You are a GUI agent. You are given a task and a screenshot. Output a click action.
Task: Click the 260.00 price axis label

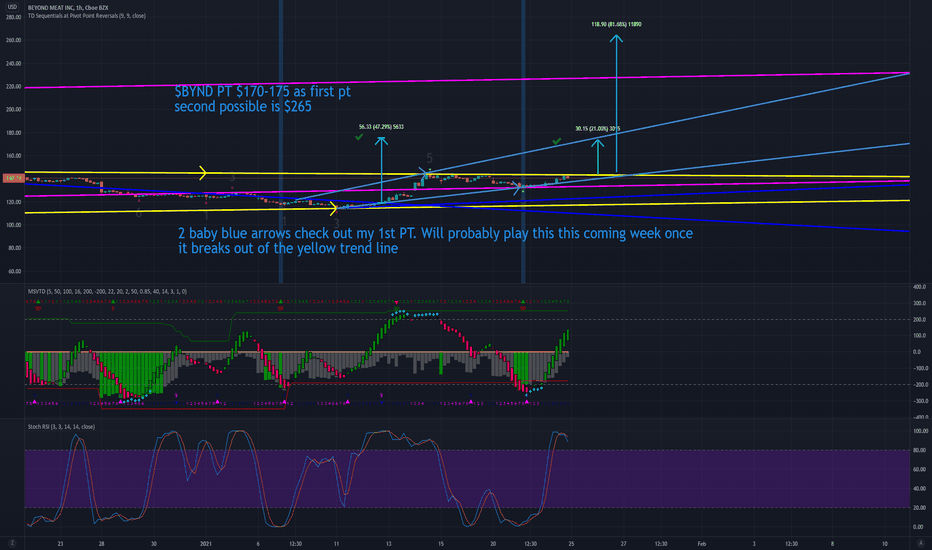click(14, 40)
